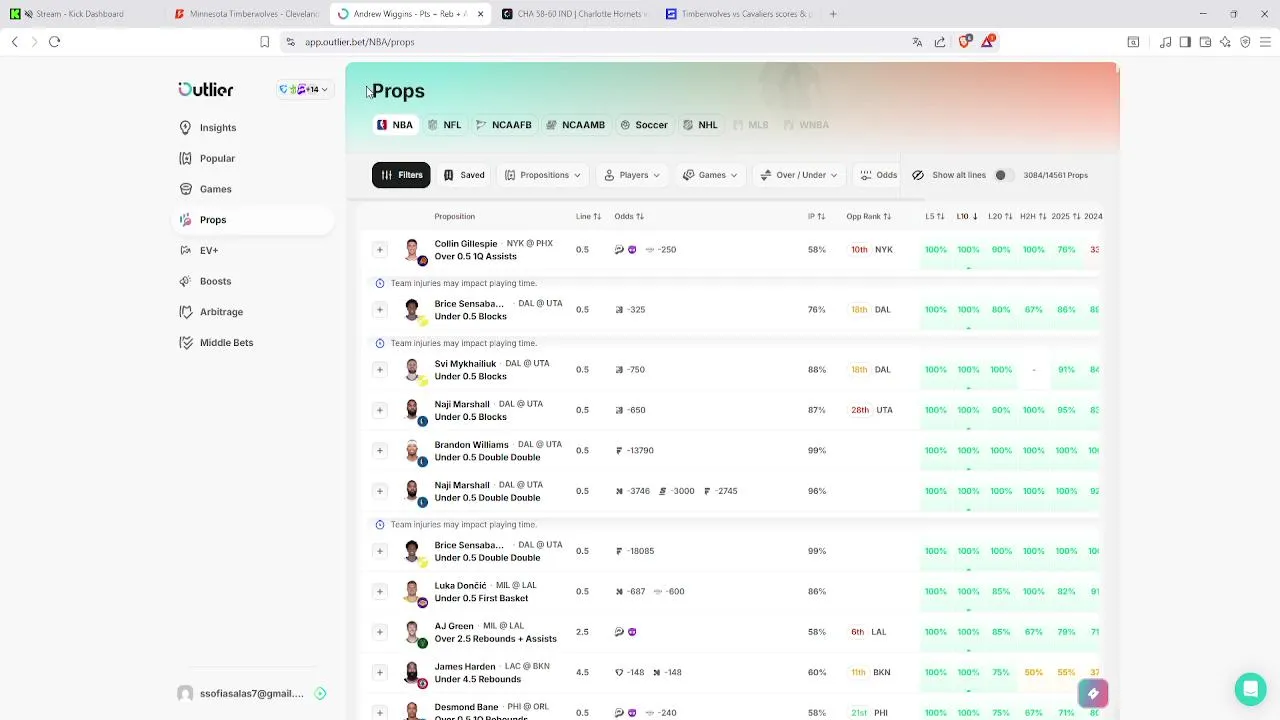Go to Games in sidebar
Image resolution: width=1280 pixels, height=720 pixels.
click(x=205, y=189)
